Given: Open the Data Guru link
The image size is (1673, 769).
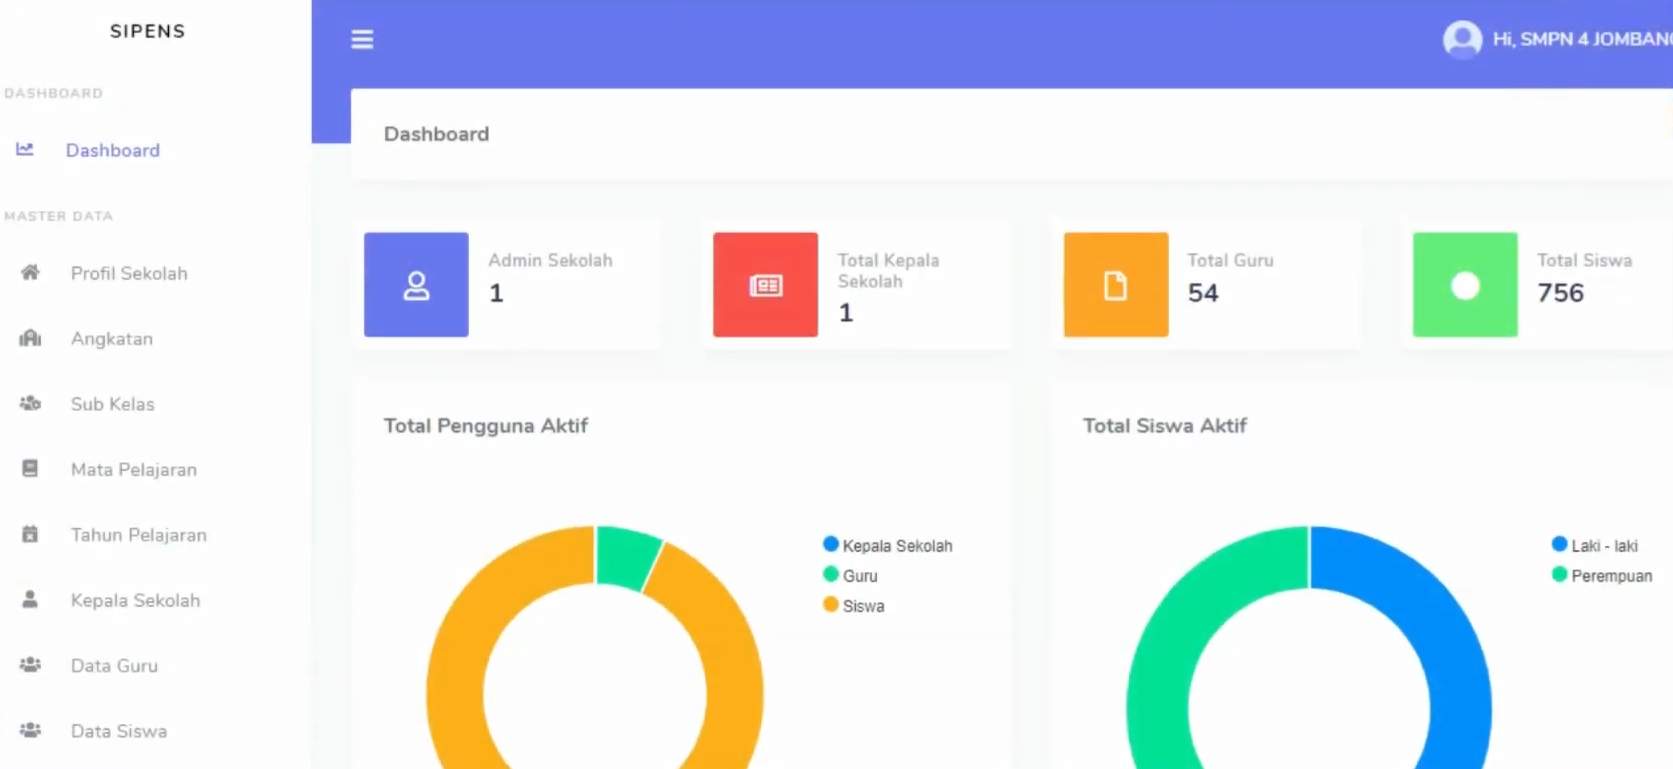Looking at the screenshot, I should [x=114, y=666].
